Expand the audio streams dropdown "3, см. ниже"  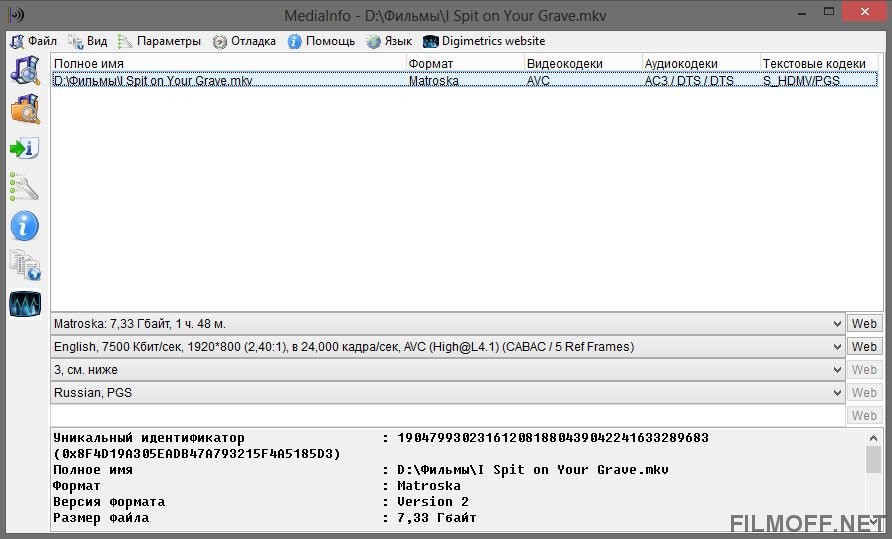pyautogui.click(x=836, y=370)
